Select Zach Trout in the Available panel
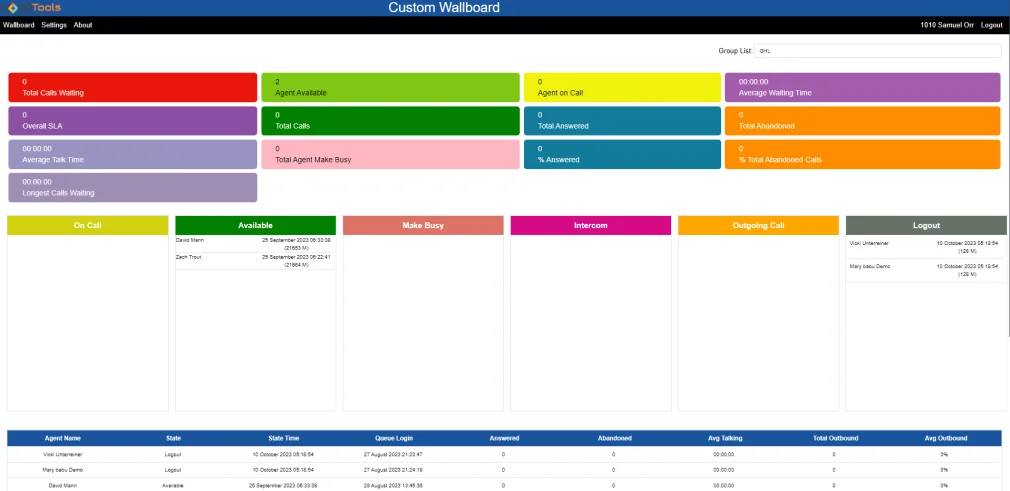This screenshot has height=491, width=1010. (x=189, y=256)
